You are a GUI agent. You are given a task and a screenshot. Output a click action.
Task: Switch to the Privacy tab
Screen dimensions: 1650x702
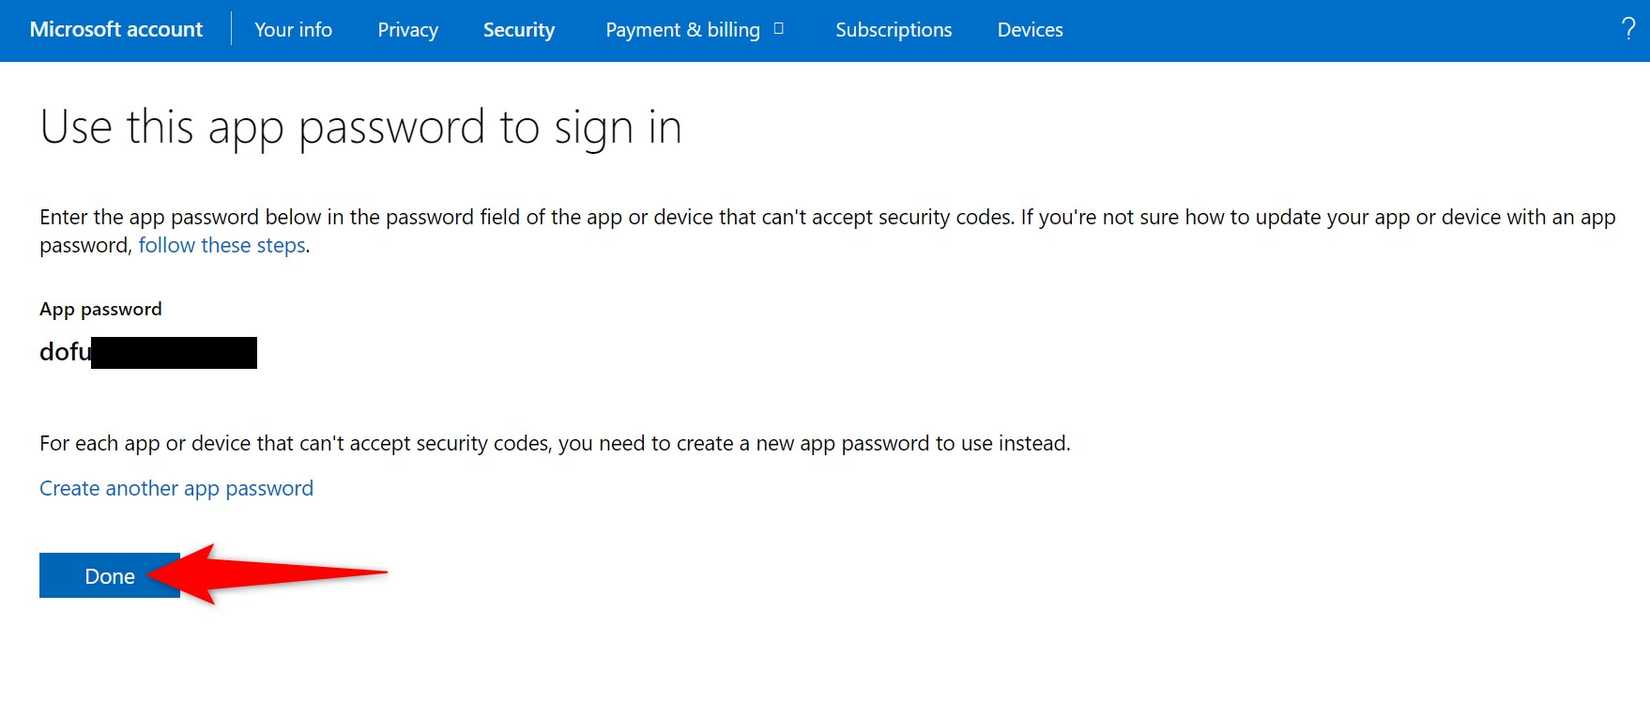click(408, 30)
